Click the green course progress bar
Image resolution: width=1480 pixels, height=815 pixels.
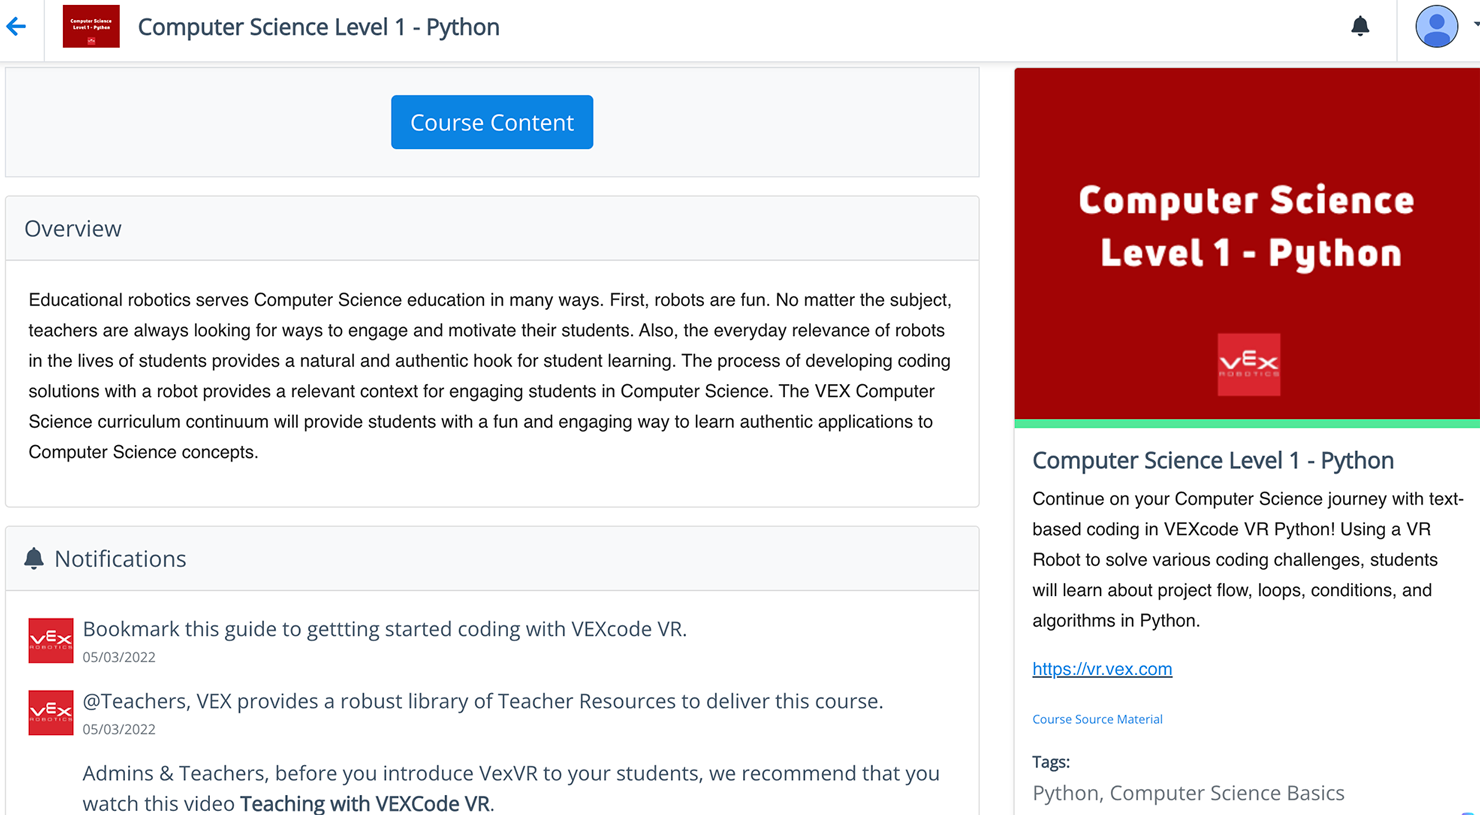click(1247, 424)
